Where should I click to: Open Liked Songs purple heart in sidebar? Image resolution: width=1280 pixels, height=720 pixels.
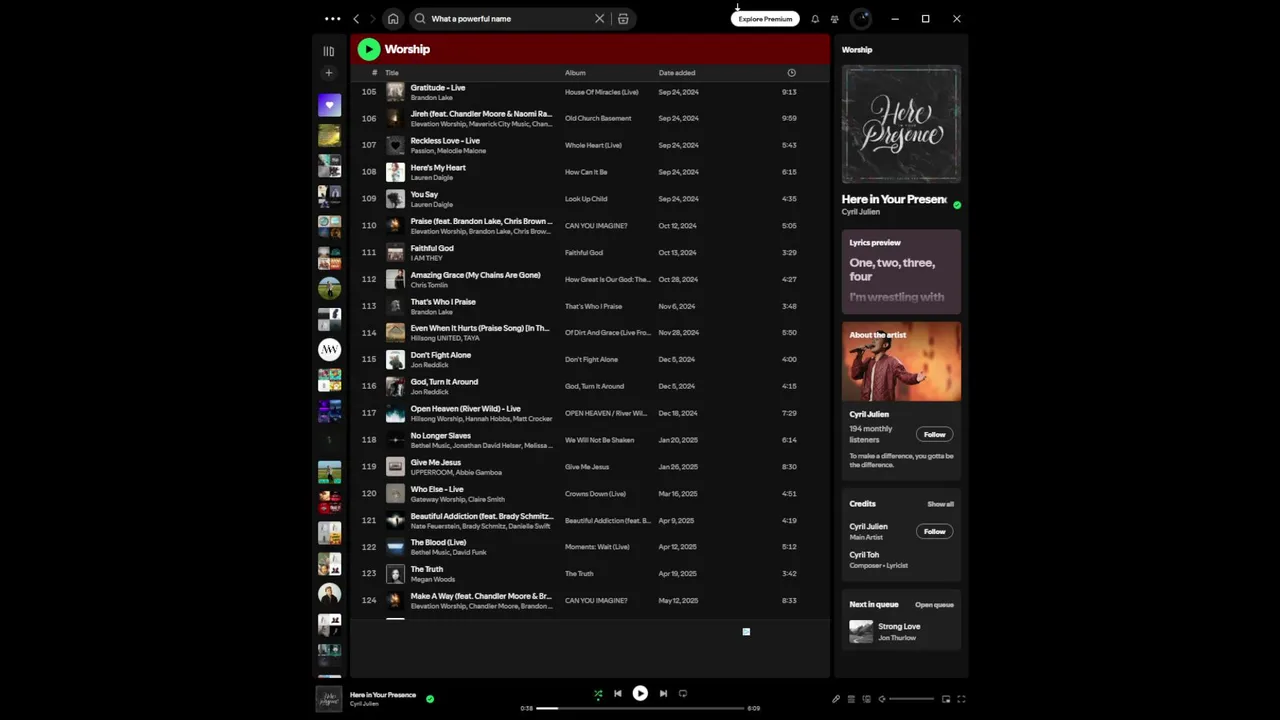tap(329, 105)
